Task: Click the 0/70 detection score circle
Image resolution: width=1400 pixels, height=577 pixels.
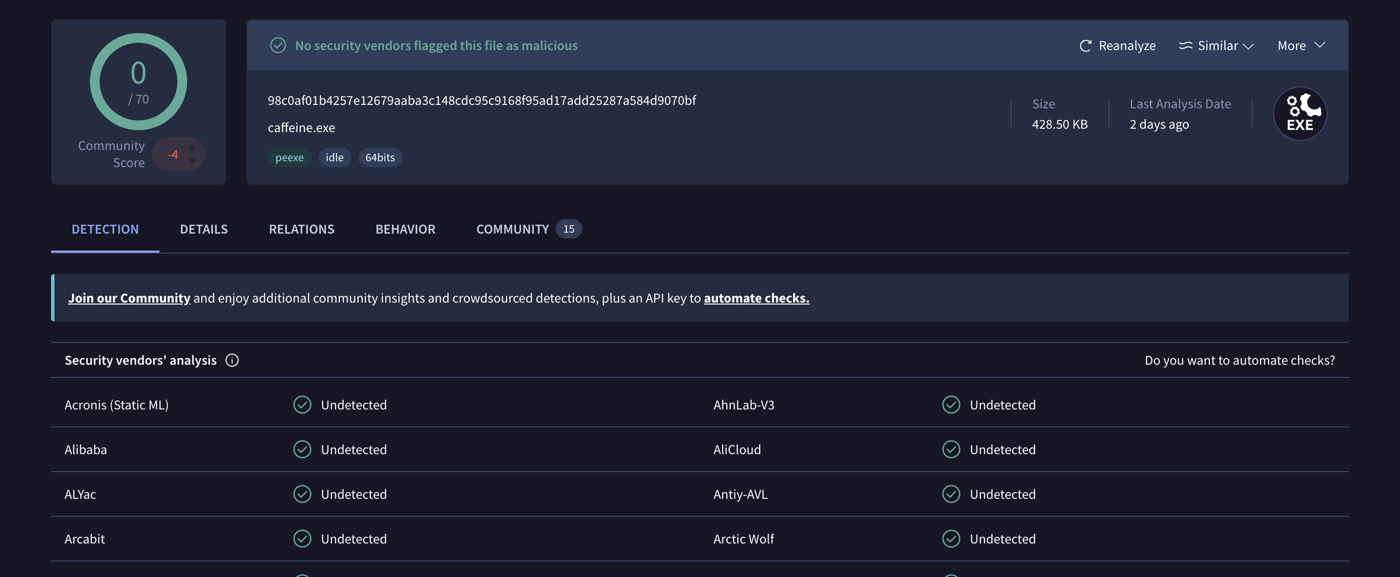Action: pyautogui.click(x=138, y=82)
